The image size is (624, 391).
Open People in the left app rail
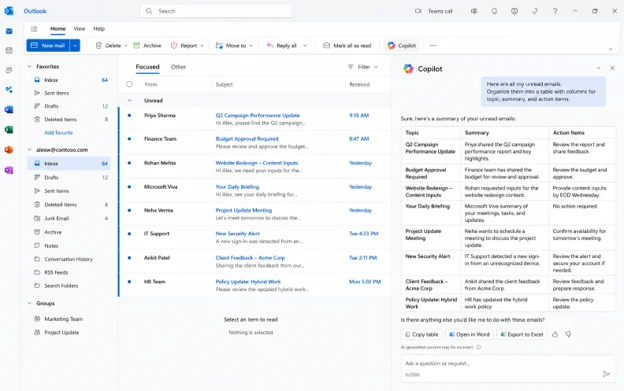(9, 70)
